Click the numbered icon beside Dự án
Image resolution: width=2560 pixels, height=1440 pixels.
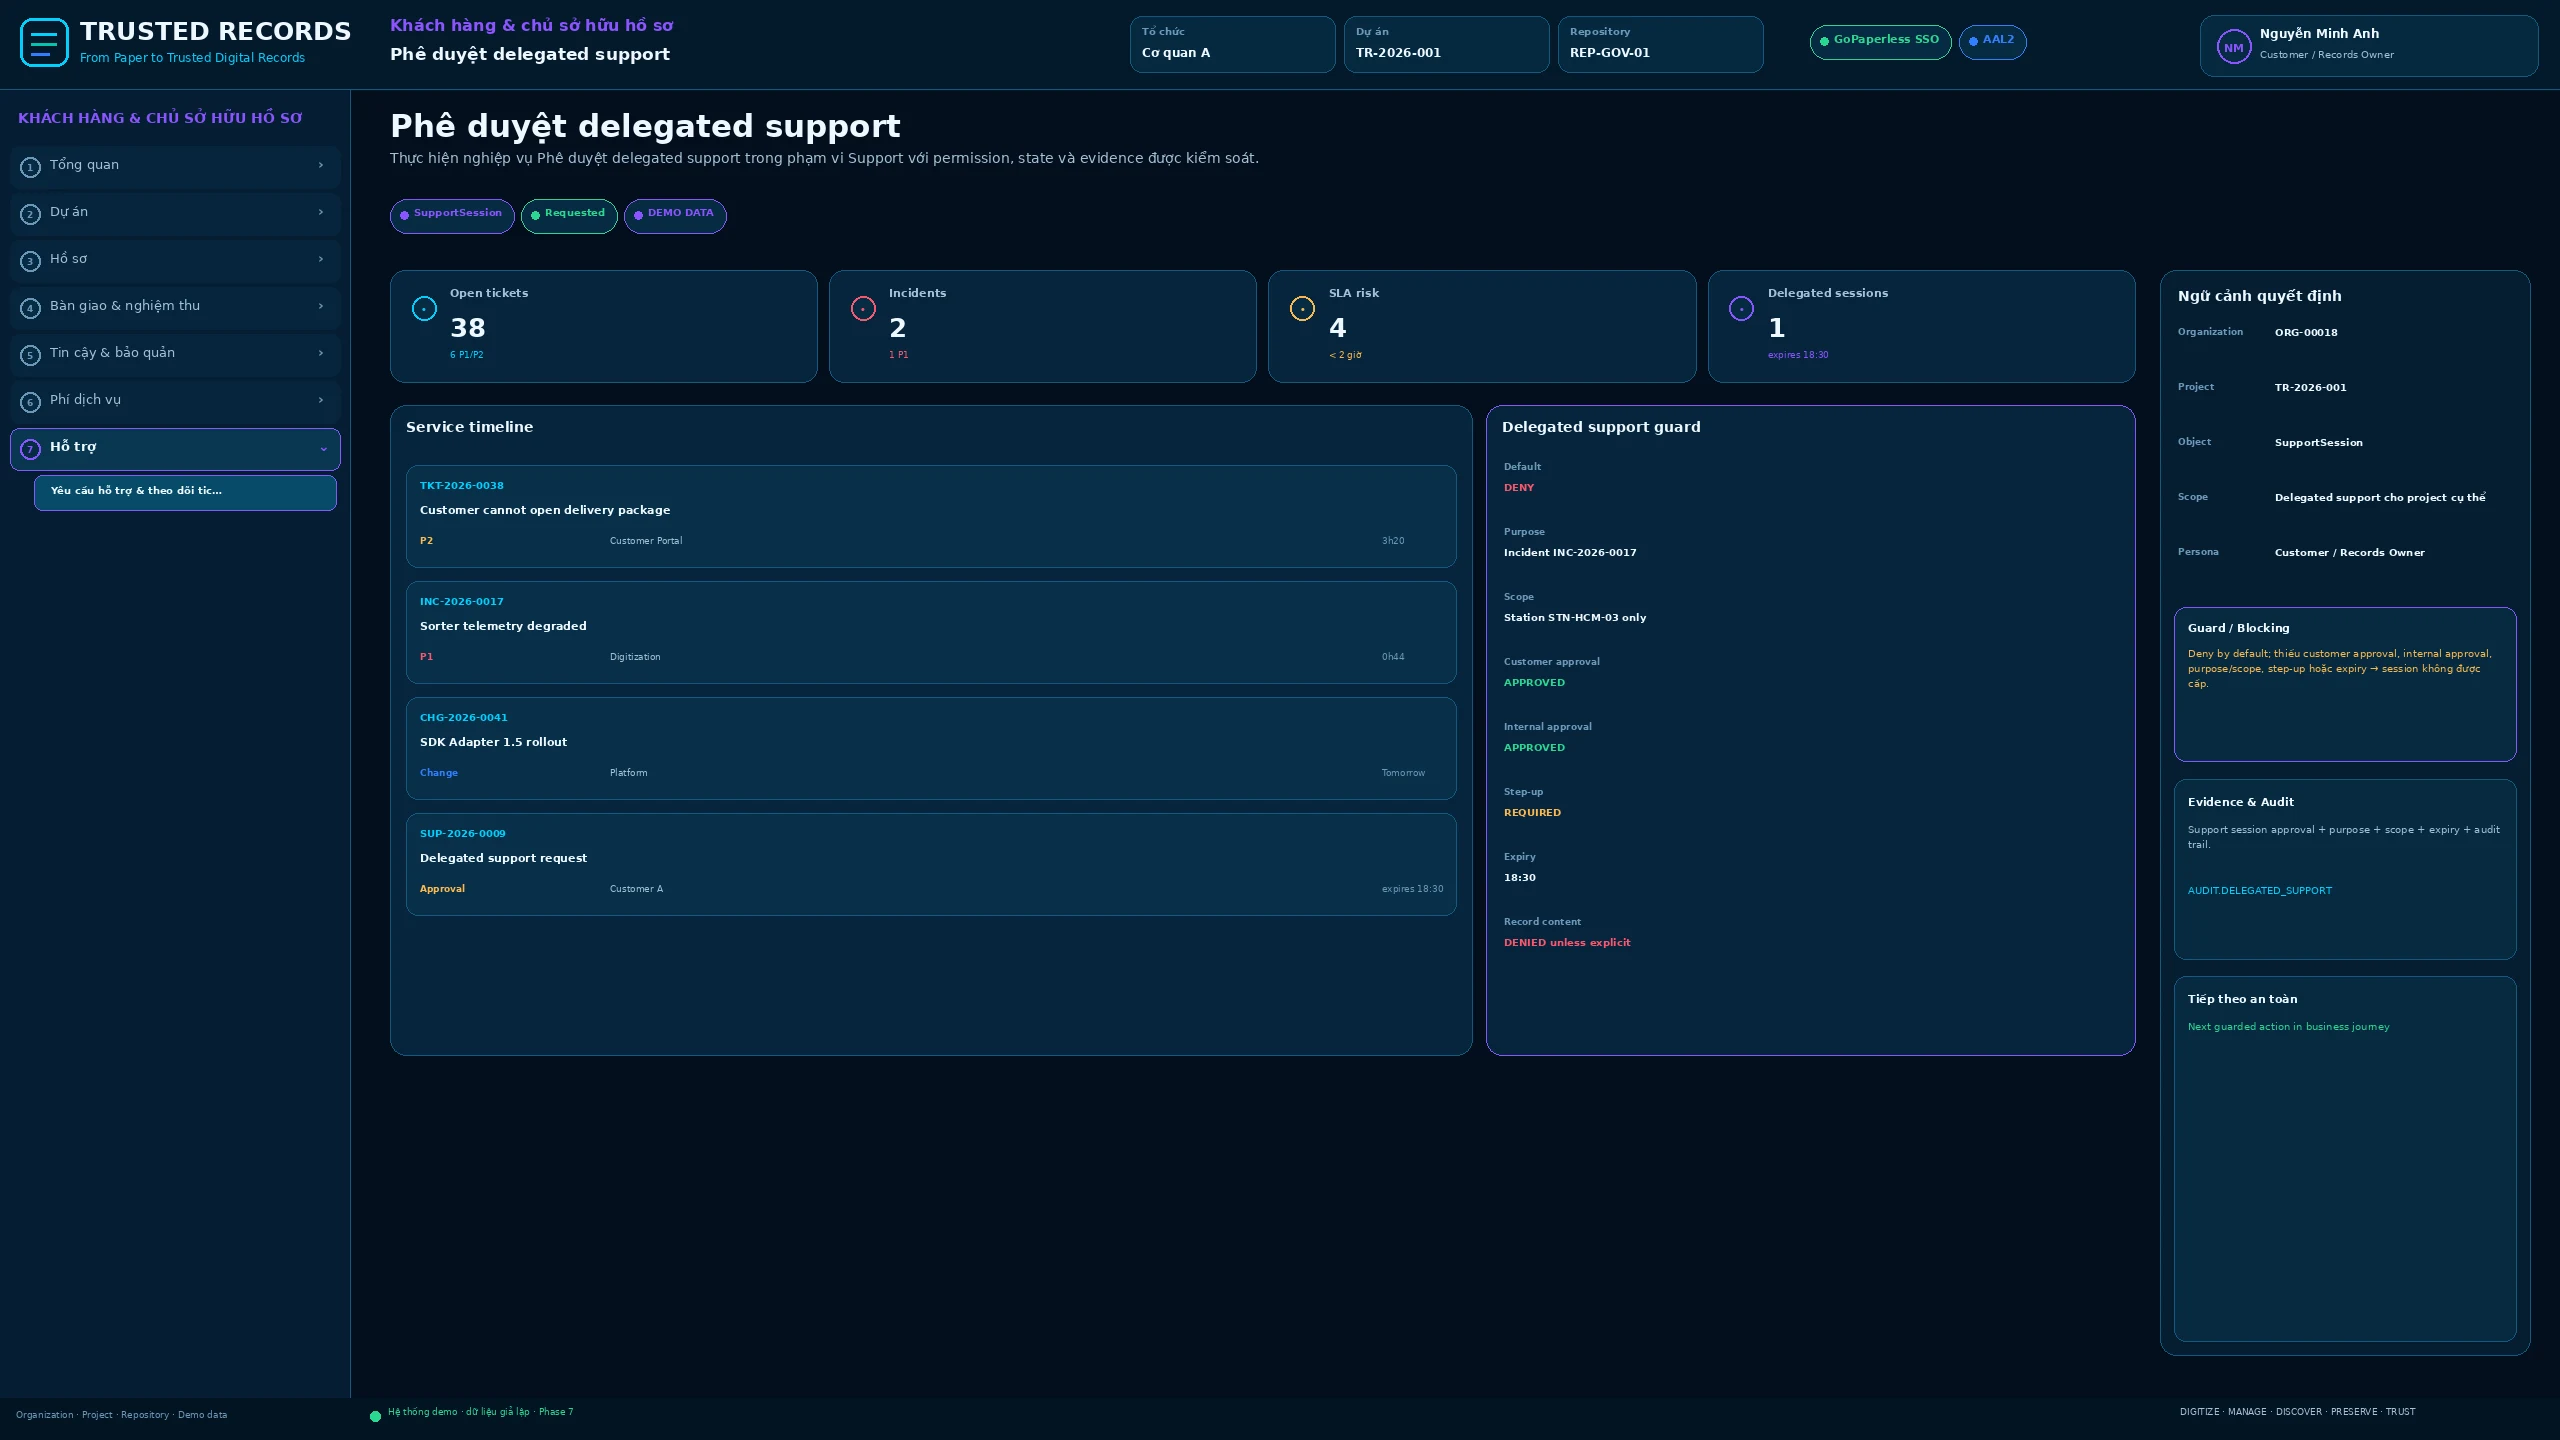coord(30,214)
